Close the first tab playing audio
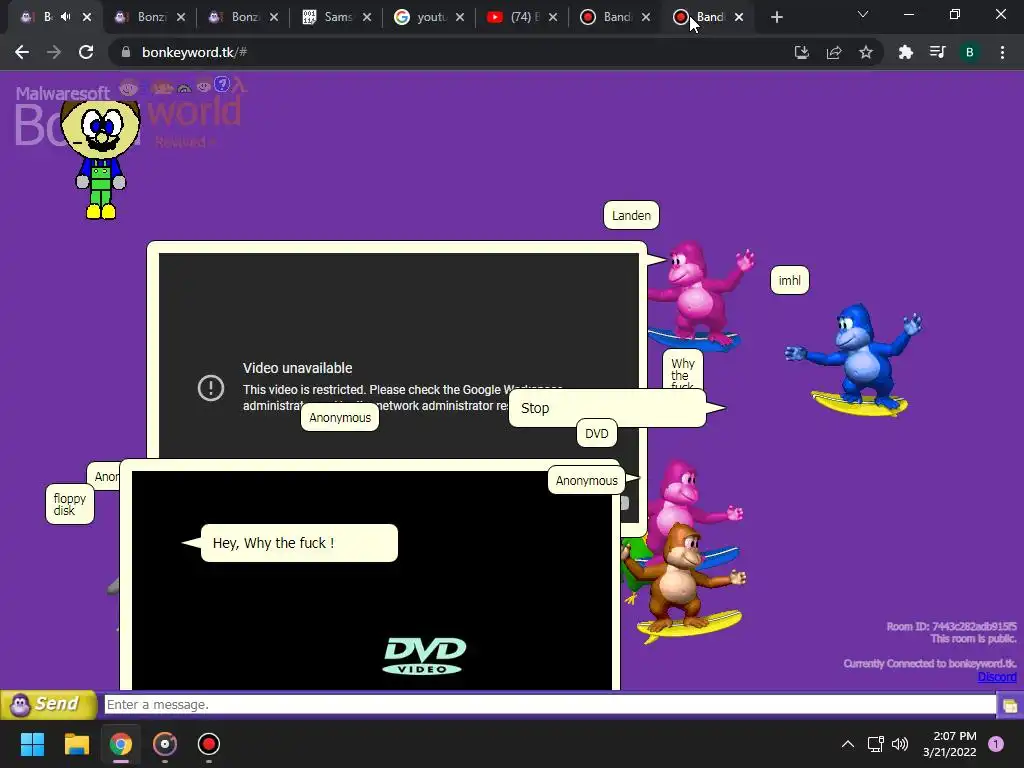Viewport: 1024px width, 768px height. coord(87,17)
